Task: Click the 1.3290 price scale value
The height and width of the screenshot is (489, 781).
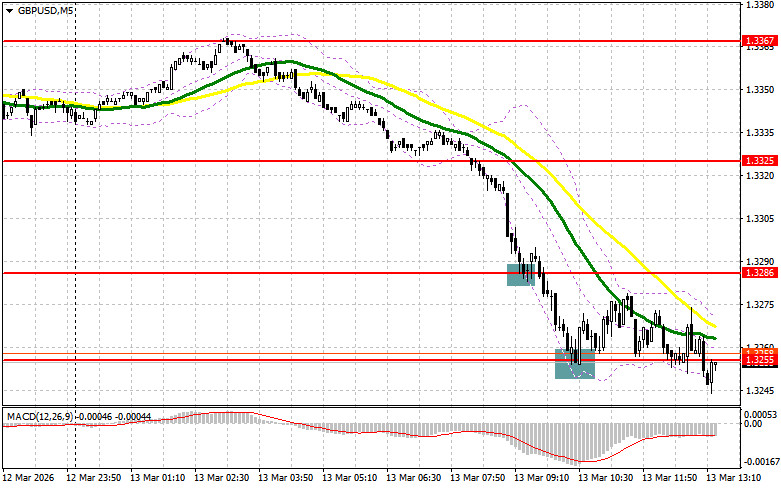Action: click(760, 261)
